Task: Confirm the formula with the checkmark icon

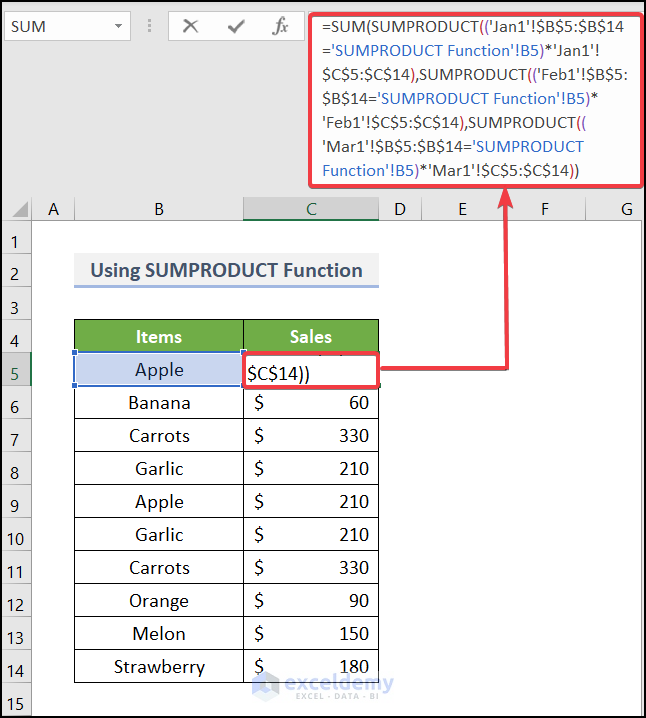Action: tap(236, 26)
